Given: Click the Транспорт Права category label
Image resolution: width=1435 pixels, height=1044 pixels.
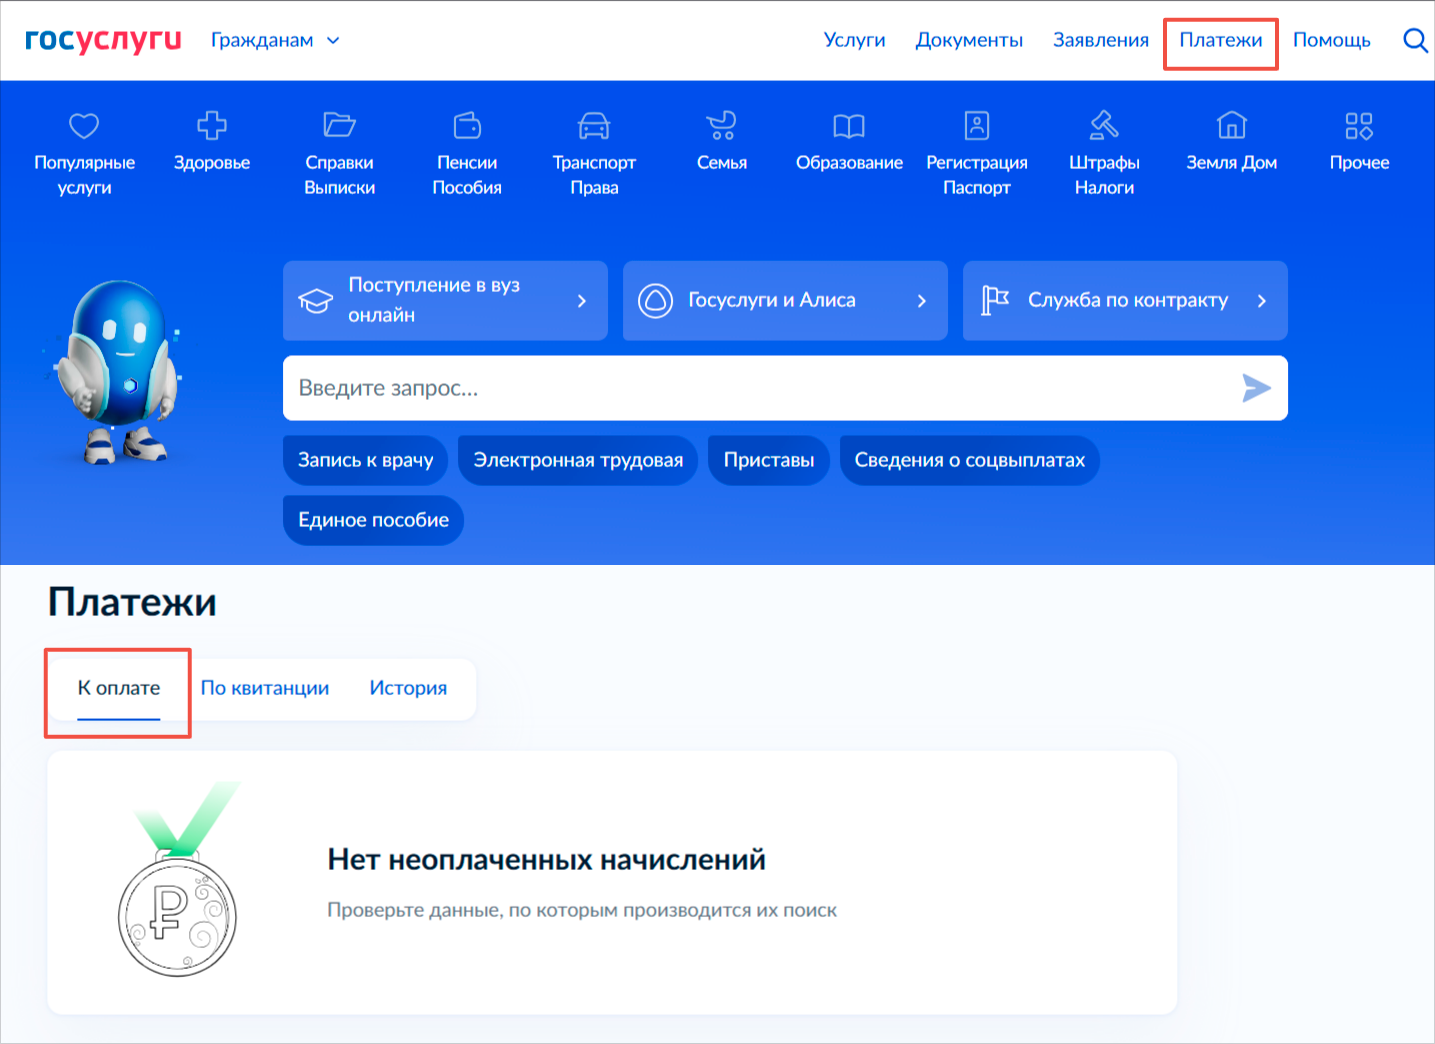Looking at the screenshot, I should [594, 175].
